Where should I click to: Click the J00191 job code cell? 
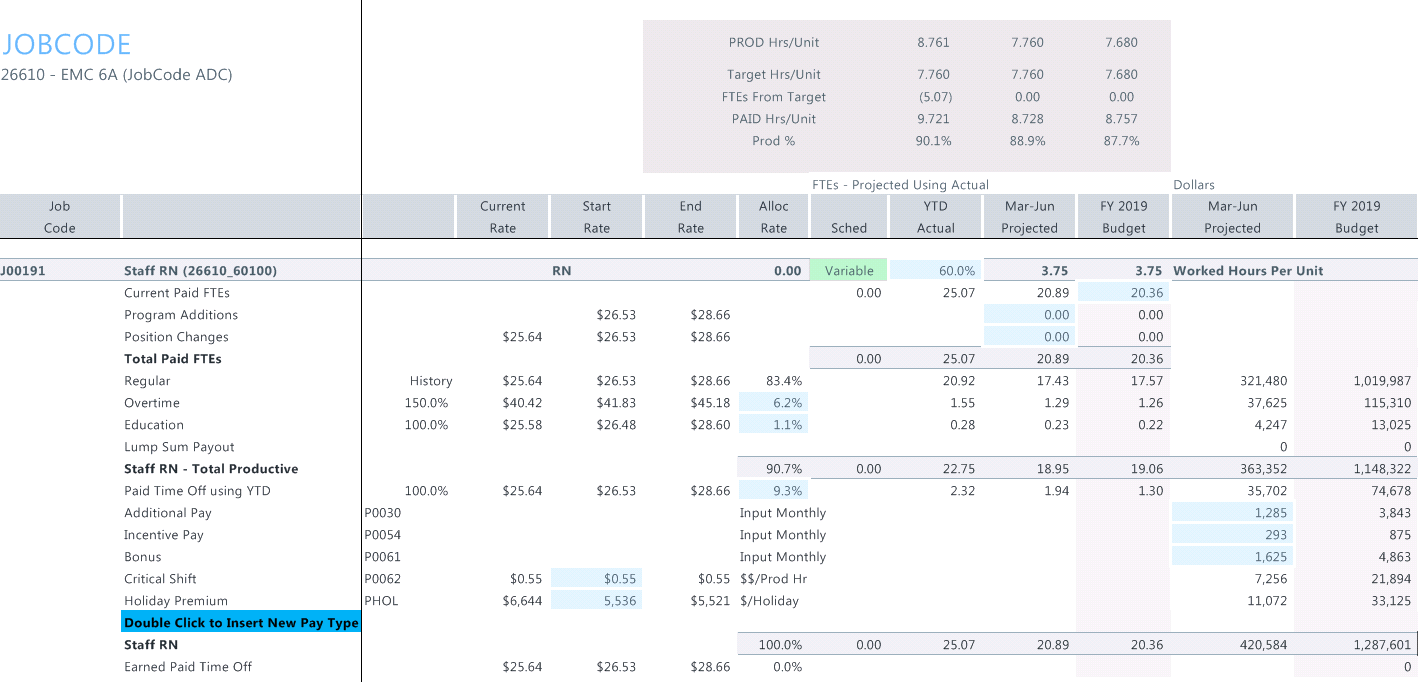(x=24, y=270)
